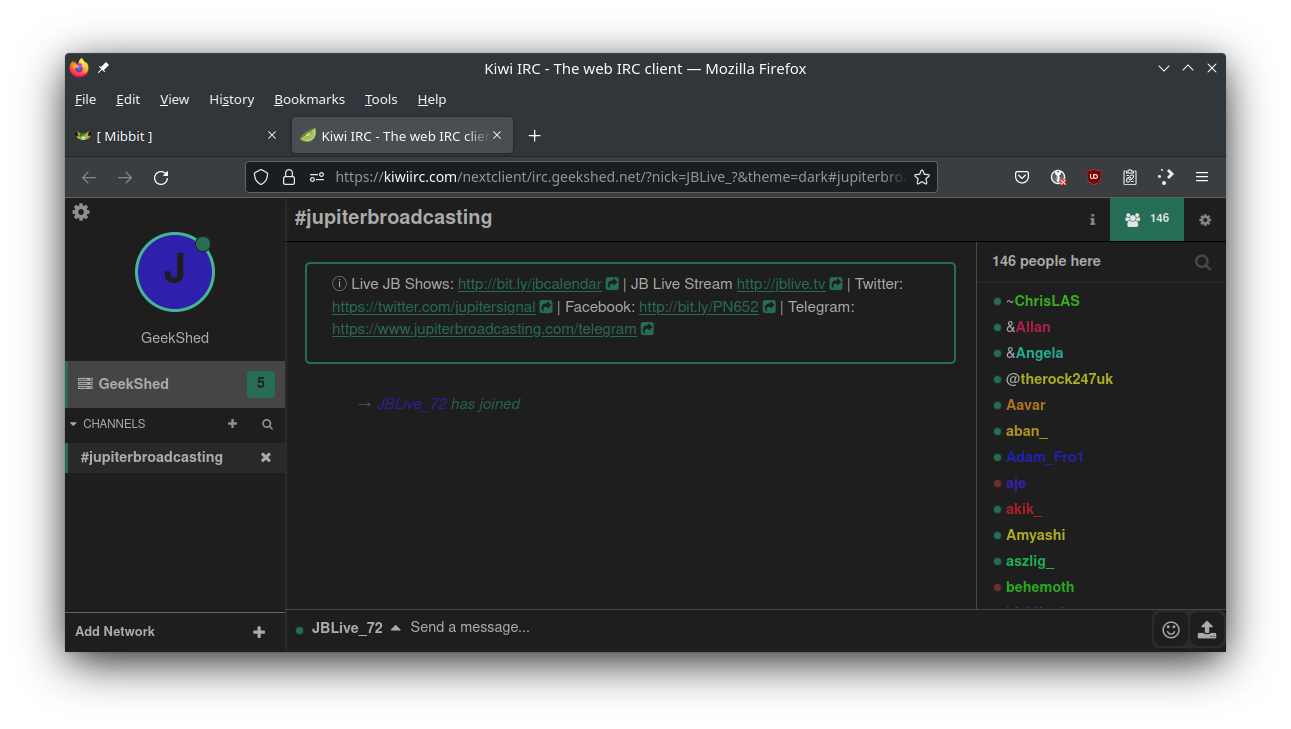Image resolution: width=1291 pixels, height=729 pixels.
Task: Click the Save to Pocket icon
Action: tap(1022, 177)
